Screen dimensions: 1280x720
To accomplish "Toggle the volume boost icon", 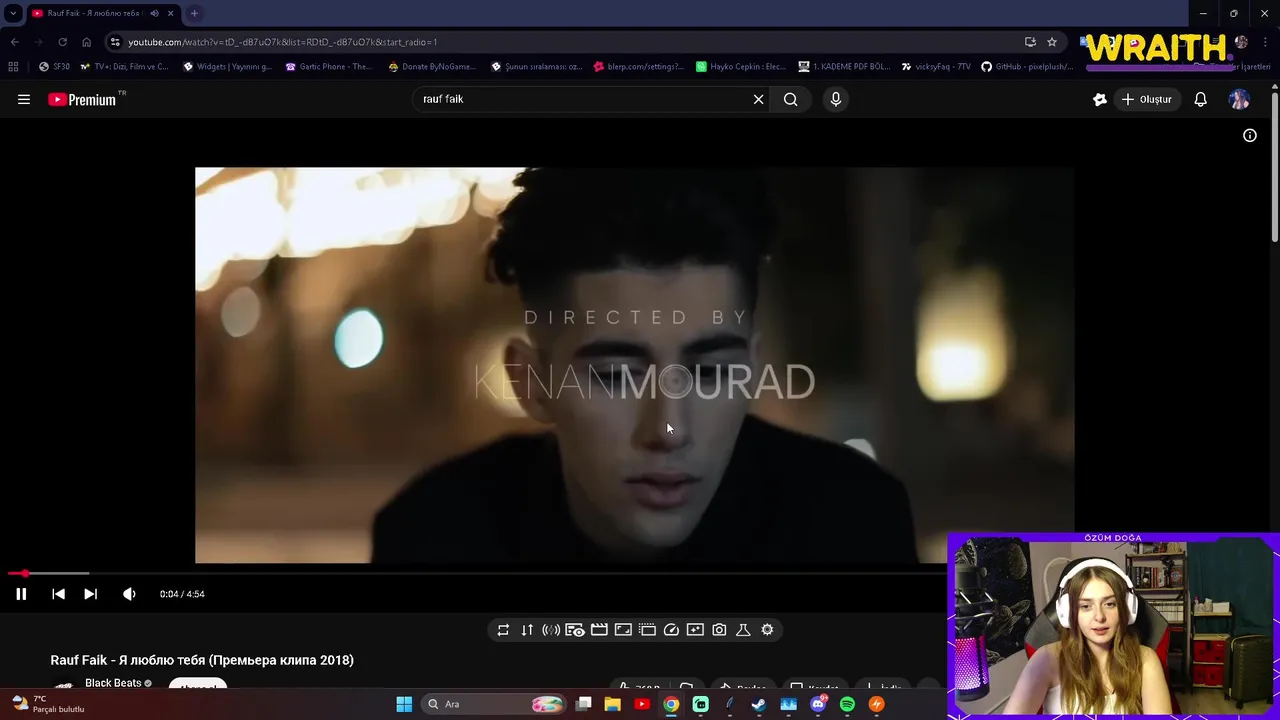I will pyautogui.click(x=551, y=630).
